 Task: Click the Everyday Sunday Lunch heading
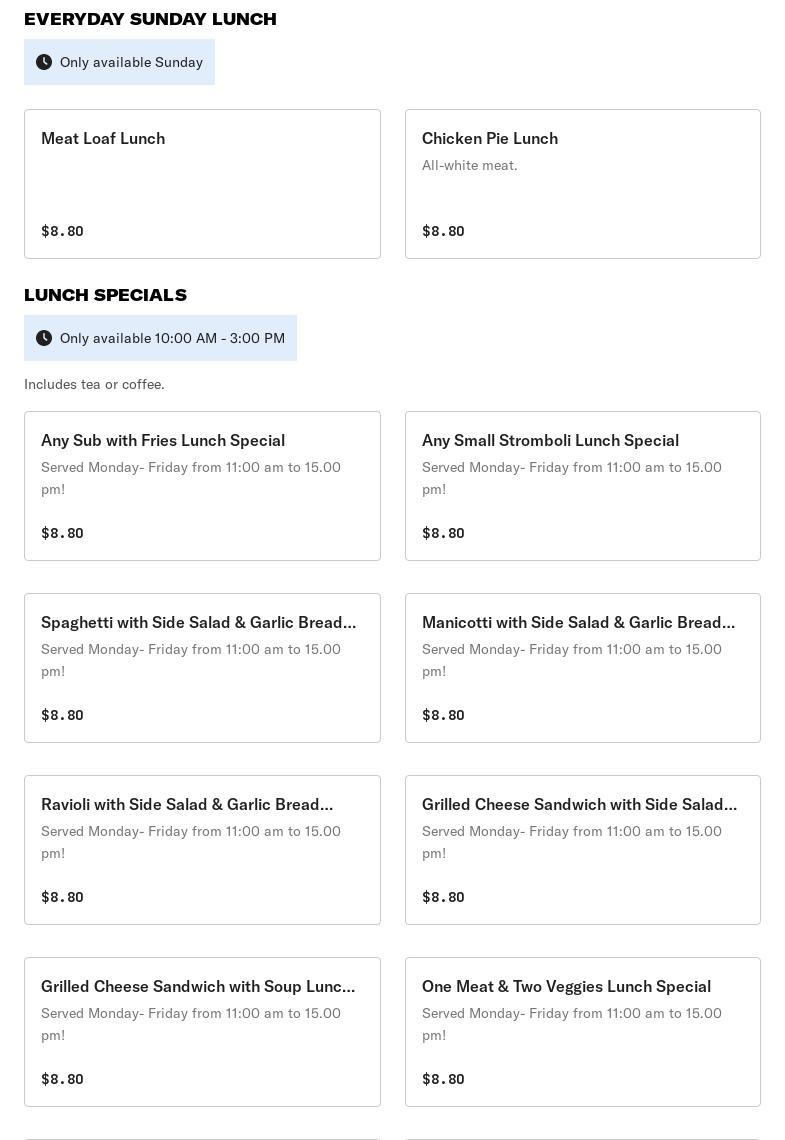150,19
